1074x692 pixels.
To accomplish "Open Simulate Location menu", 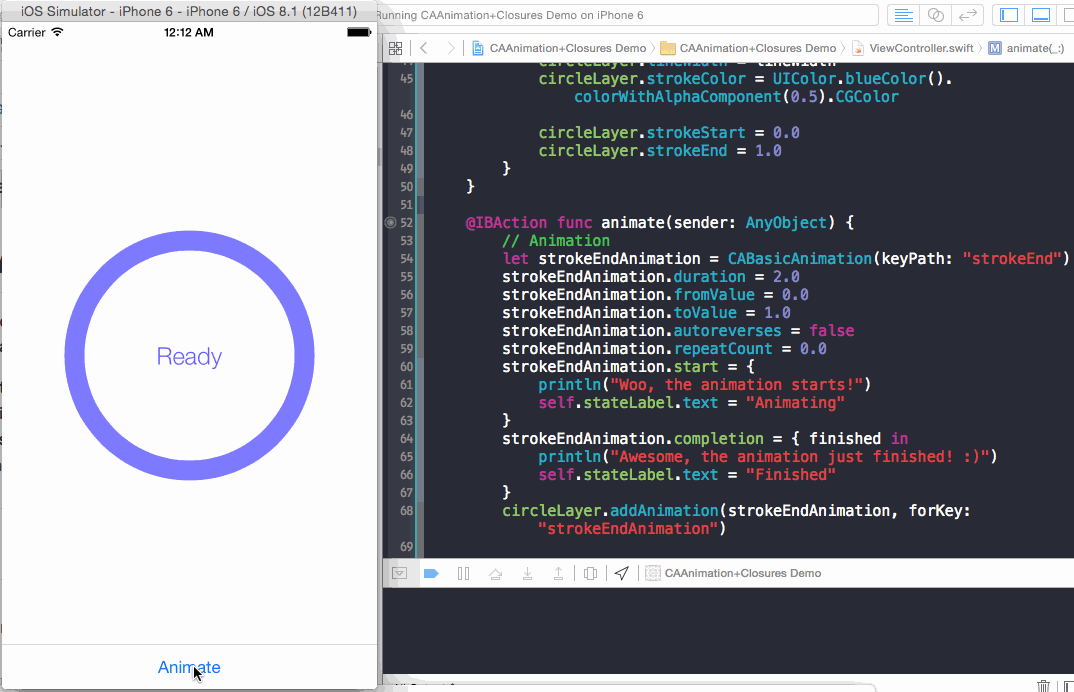I will click(621, 573).
